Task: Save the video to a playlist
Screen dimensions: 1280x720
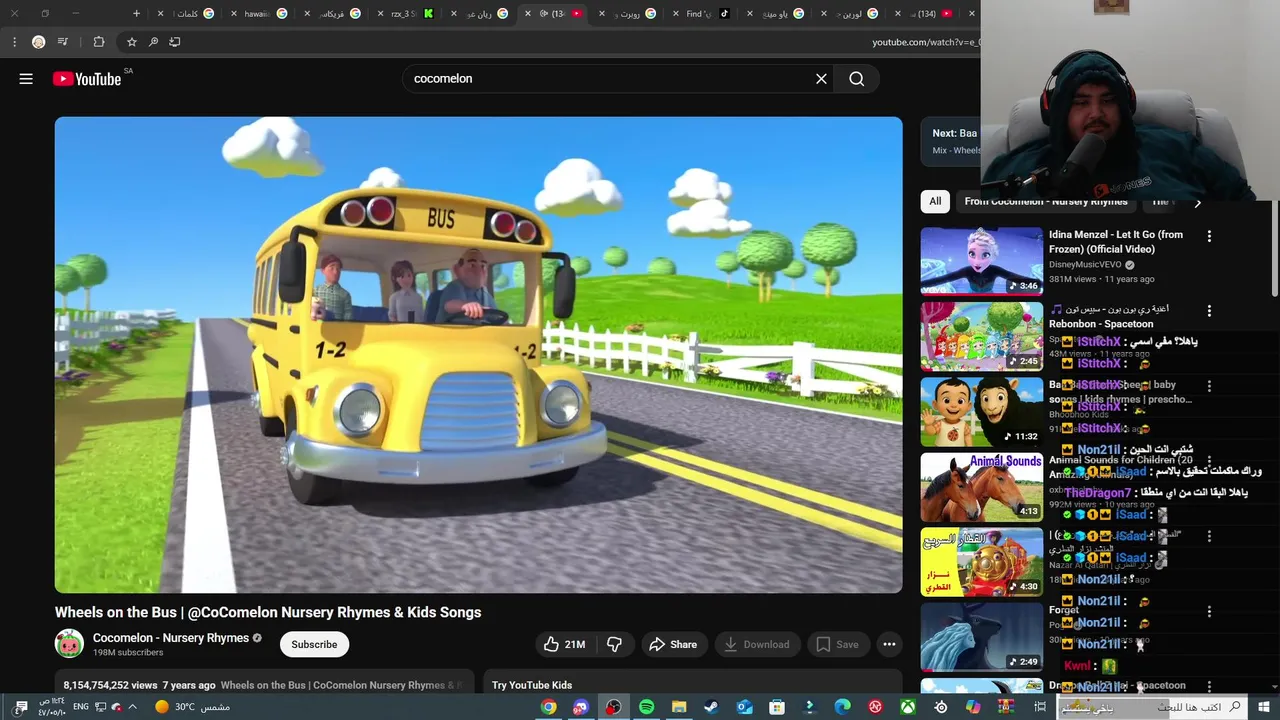Action: 837,645
